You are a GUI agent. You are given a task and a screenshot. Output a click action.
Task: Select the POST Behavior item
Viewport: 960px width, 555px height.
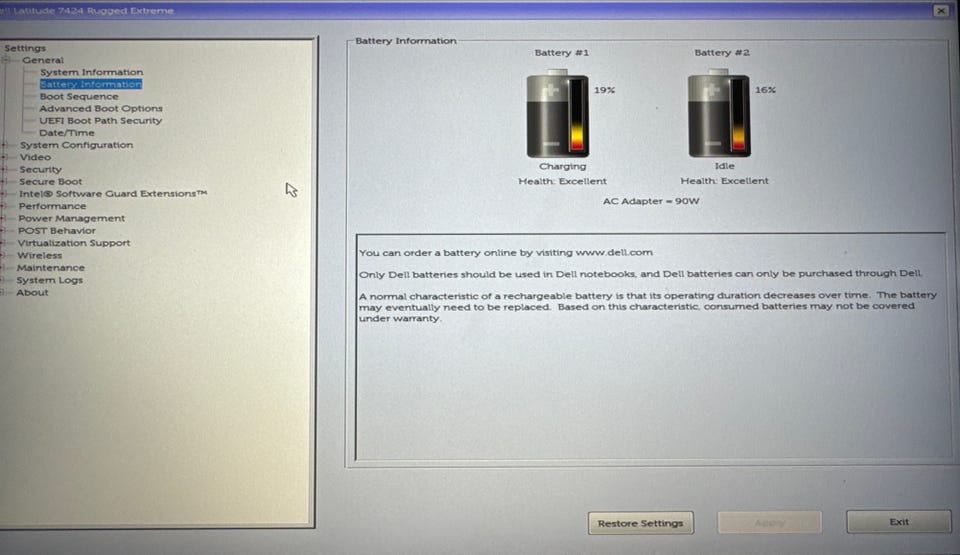(56, 231)
